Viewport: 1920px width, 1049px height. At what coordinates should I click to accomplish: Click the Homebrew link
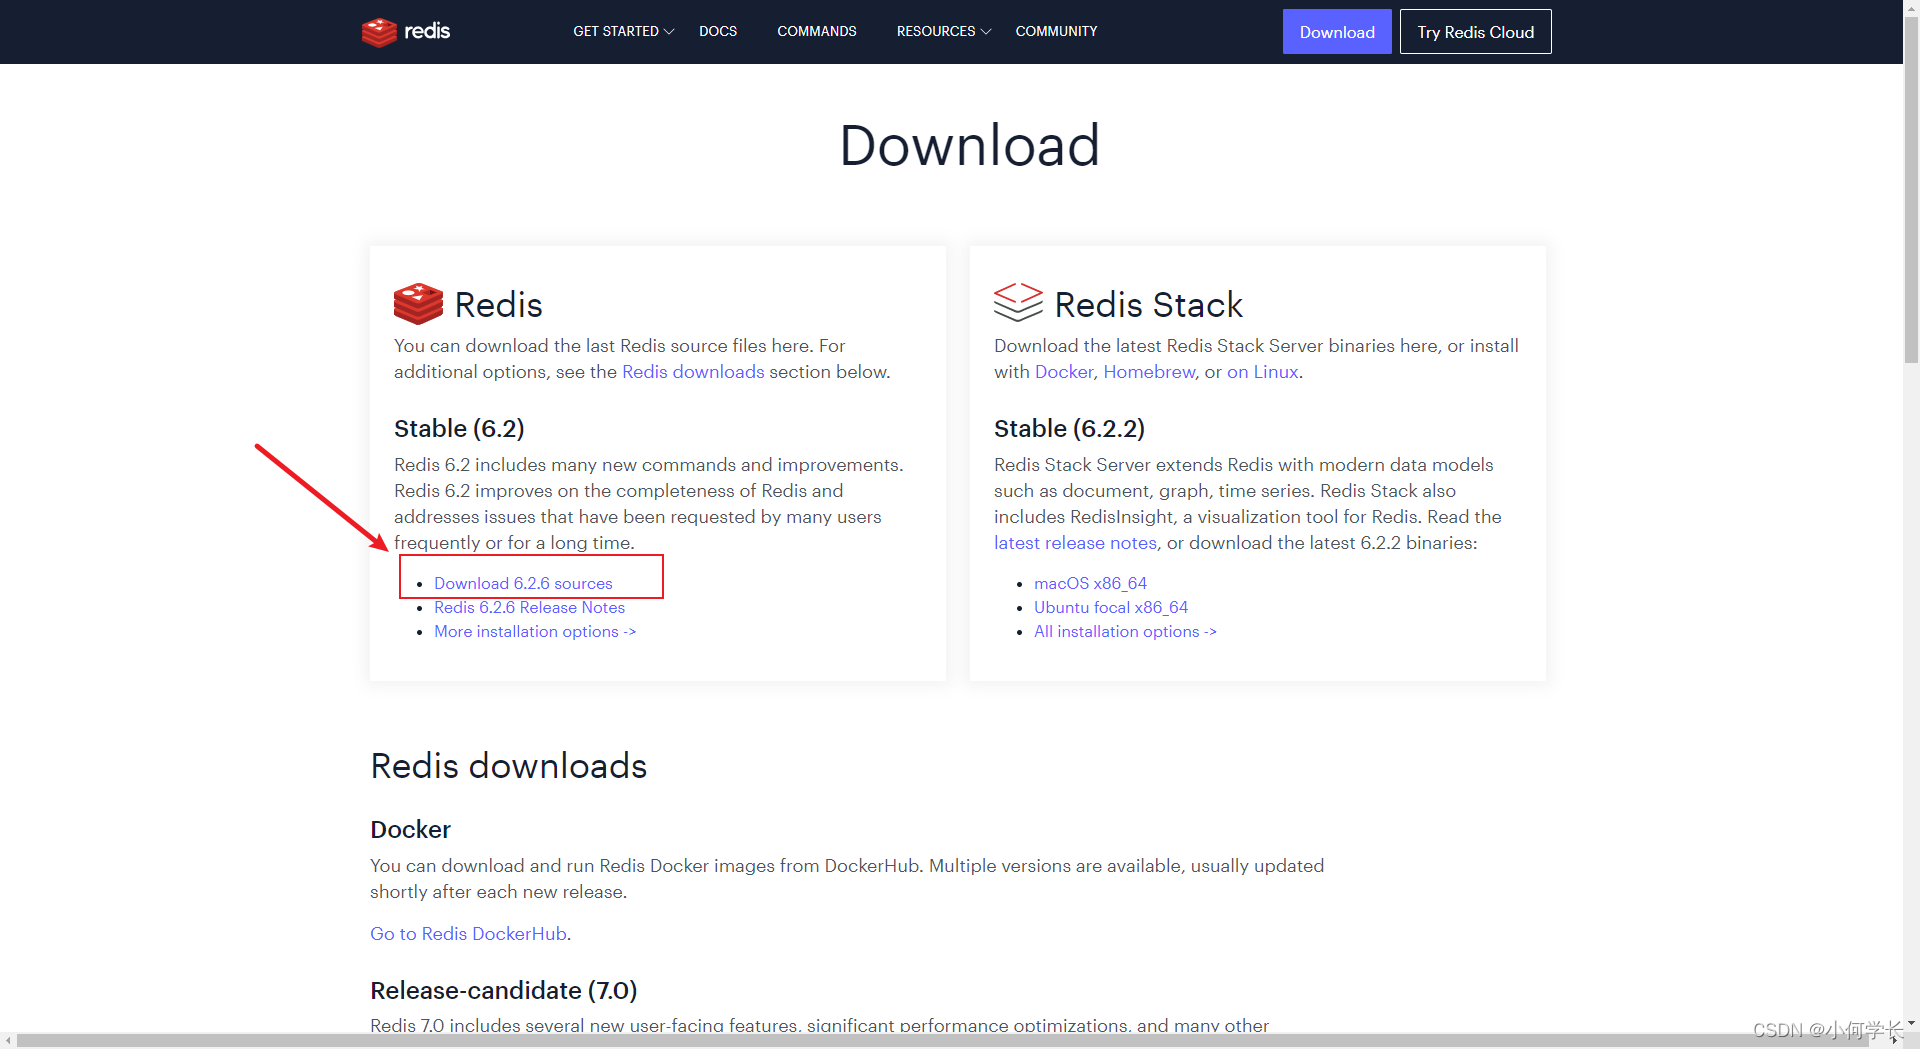click(1149, 372)
